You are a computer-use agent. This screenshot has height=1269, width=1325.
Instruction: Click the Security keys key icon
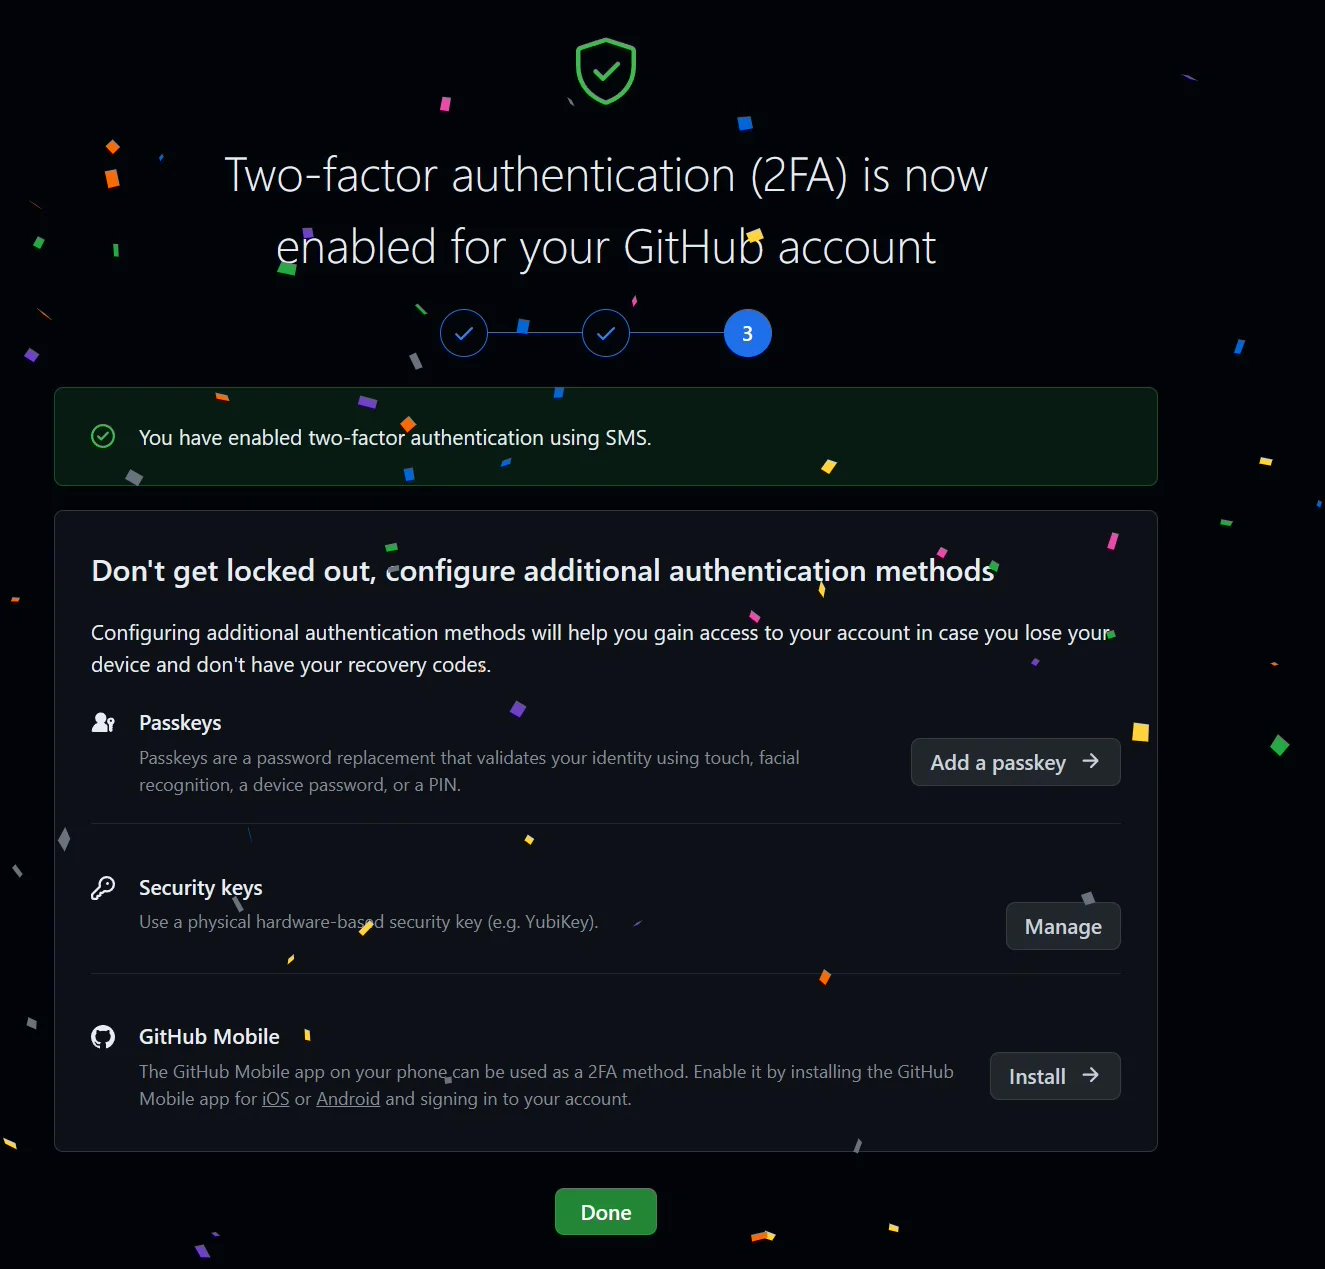pos(104,887)
